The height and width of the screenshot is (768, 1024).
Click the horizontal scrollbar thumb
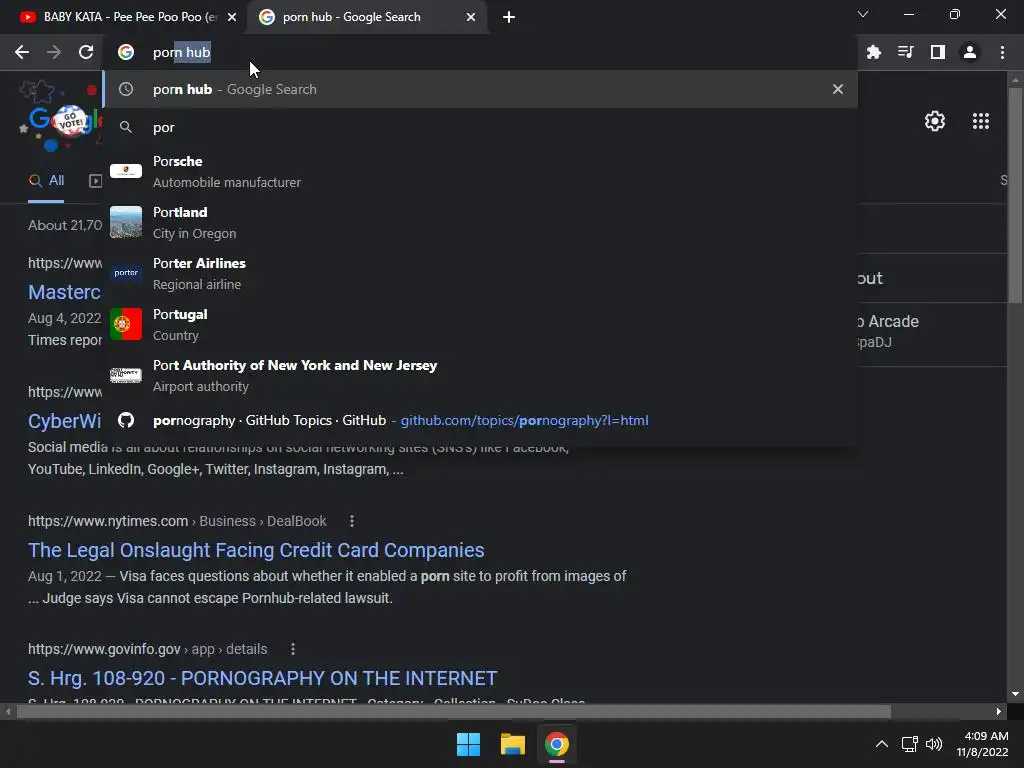tap(453, 711)
